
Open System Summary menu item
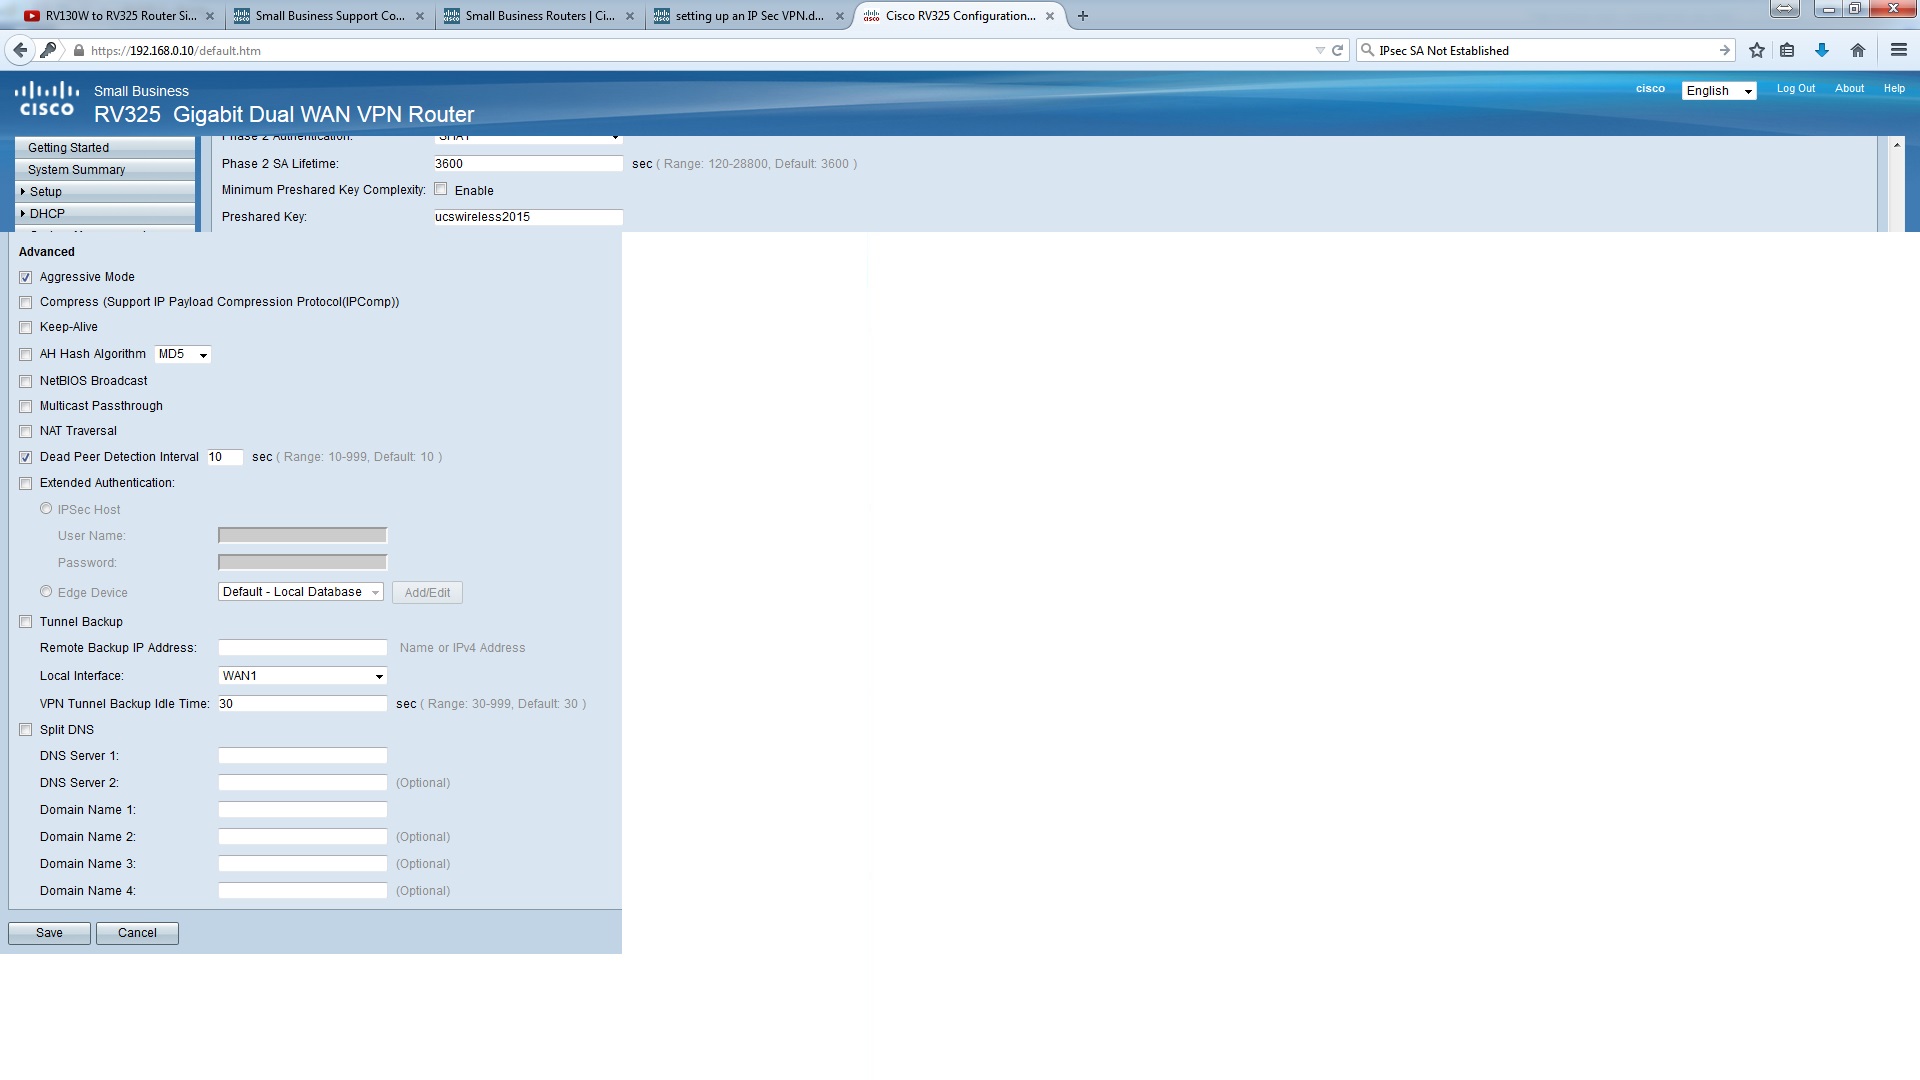(x=105, y=169)
